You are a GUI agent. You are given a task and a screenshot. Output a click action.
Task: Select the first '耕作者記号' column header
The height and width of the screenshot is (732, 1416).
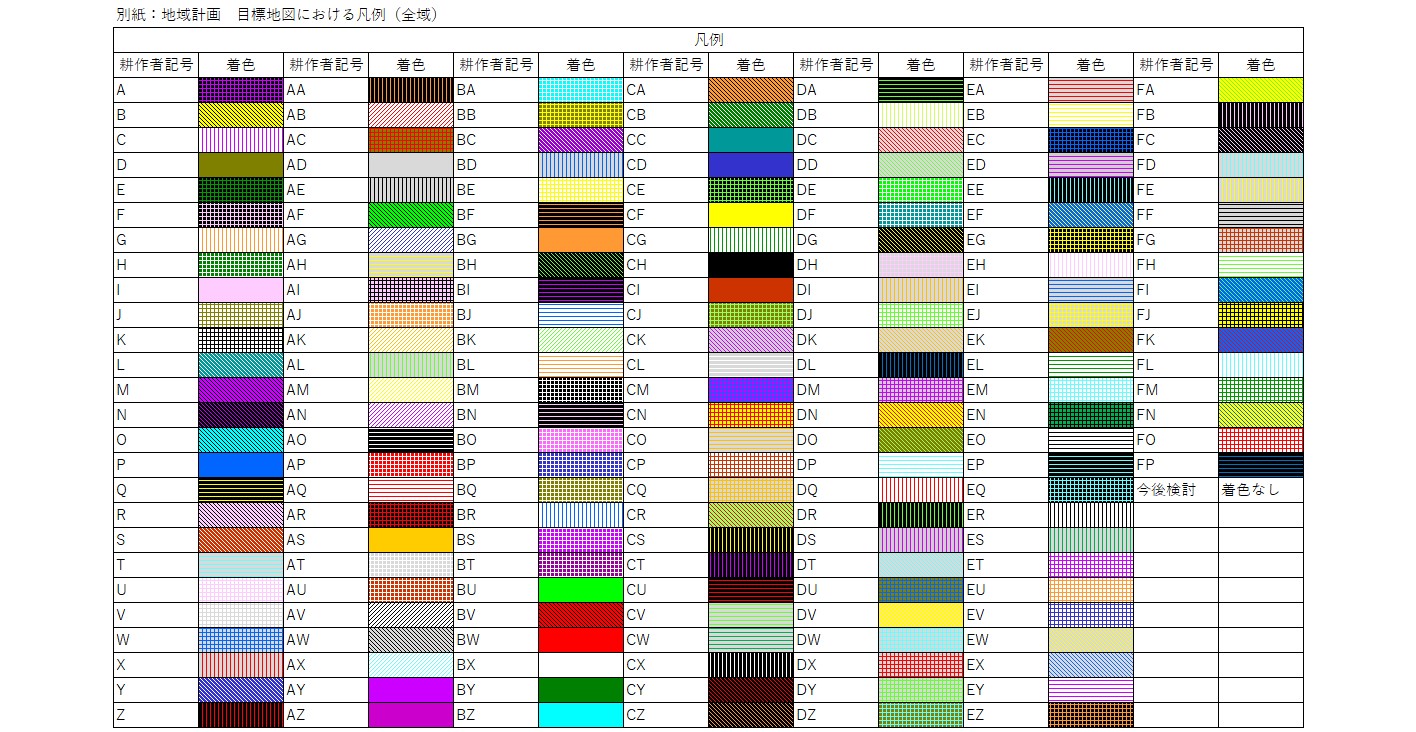tap(156, 65)
